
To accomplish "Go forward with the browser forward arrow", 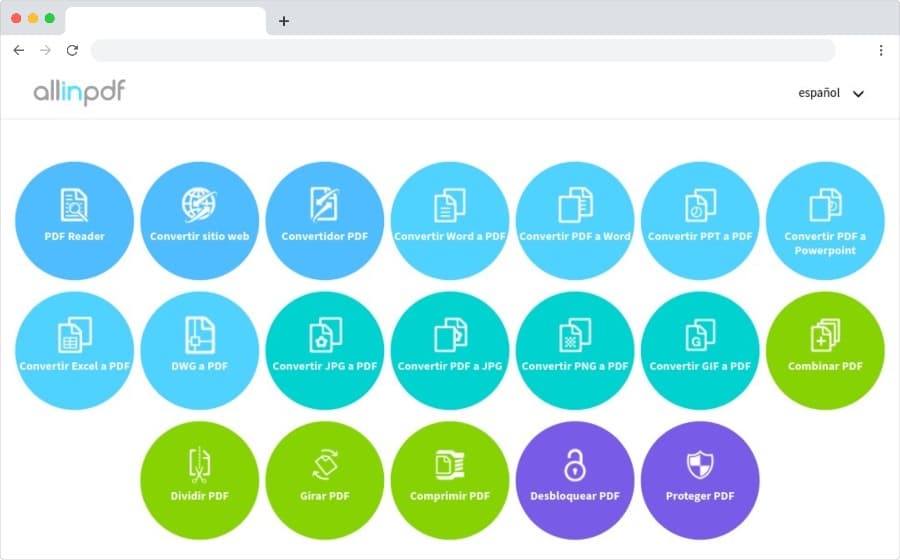I will pos(45,50).
